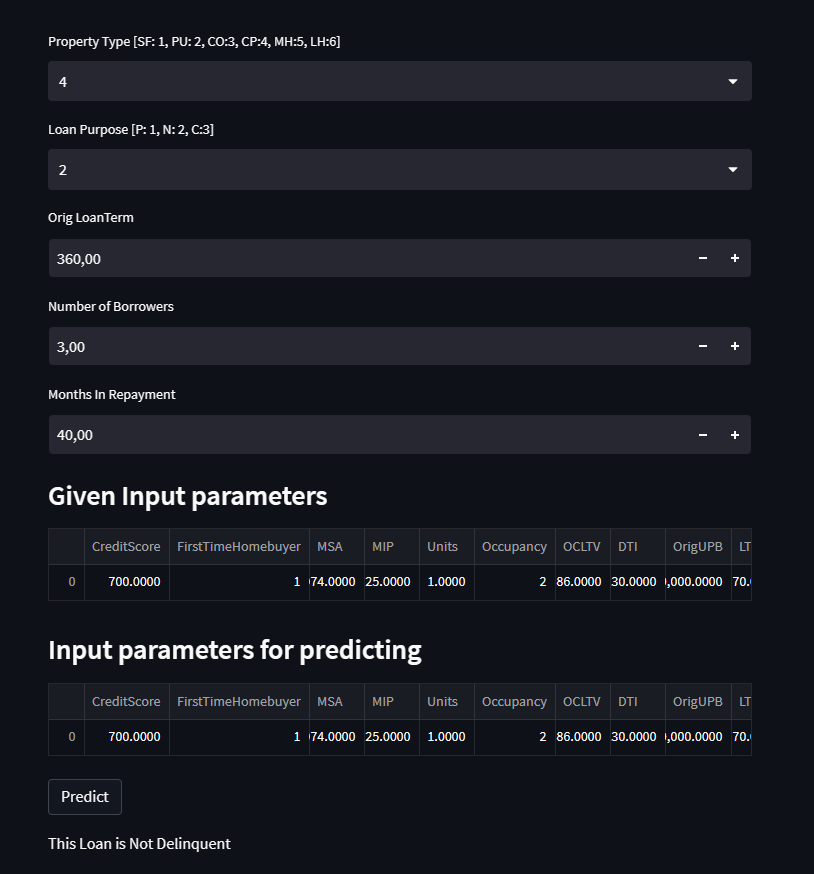Click the Predict button
814x874 pixels.
point(84,797)
